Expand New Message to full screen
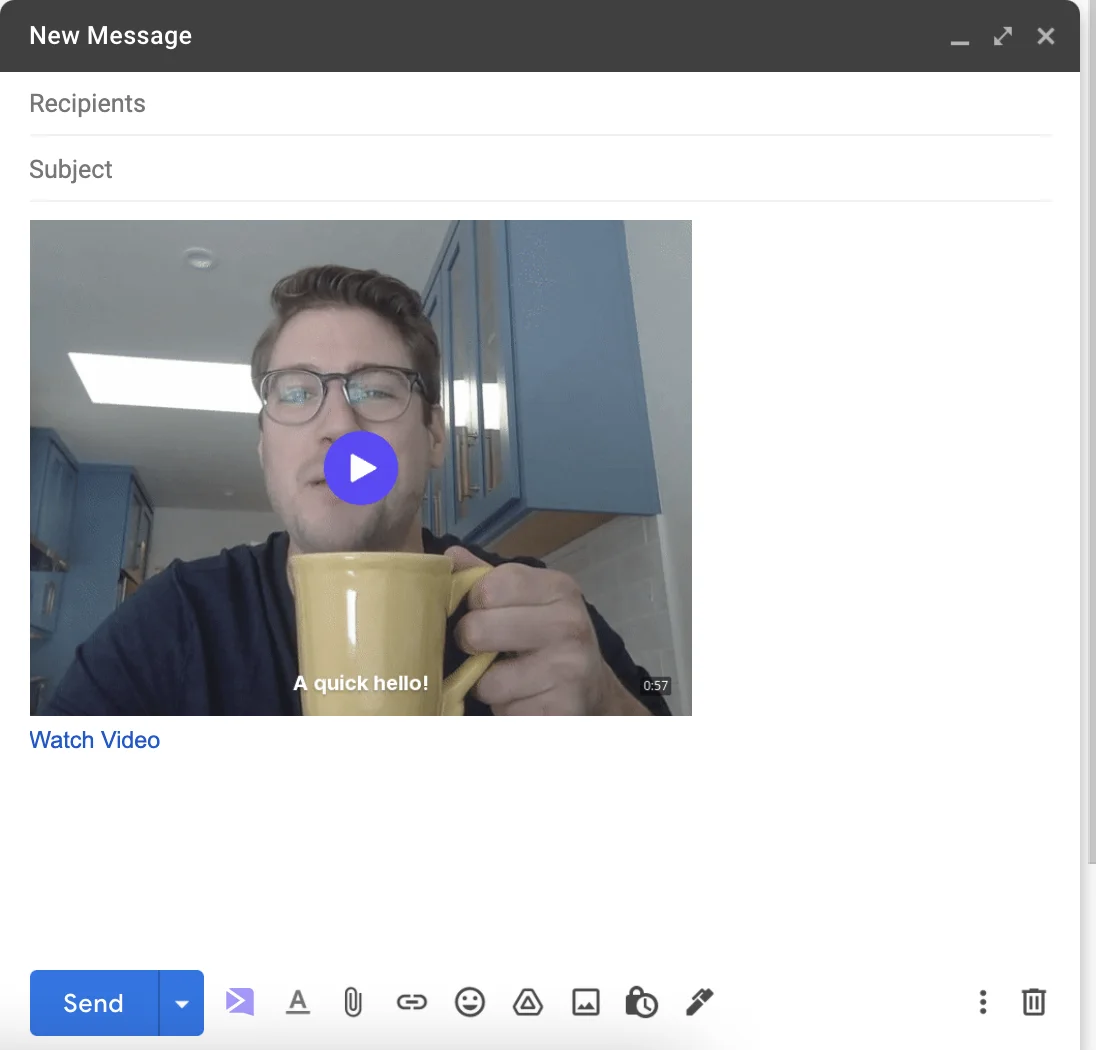This screenshot has height=1050, width=1096. (x=1003, y=36)
